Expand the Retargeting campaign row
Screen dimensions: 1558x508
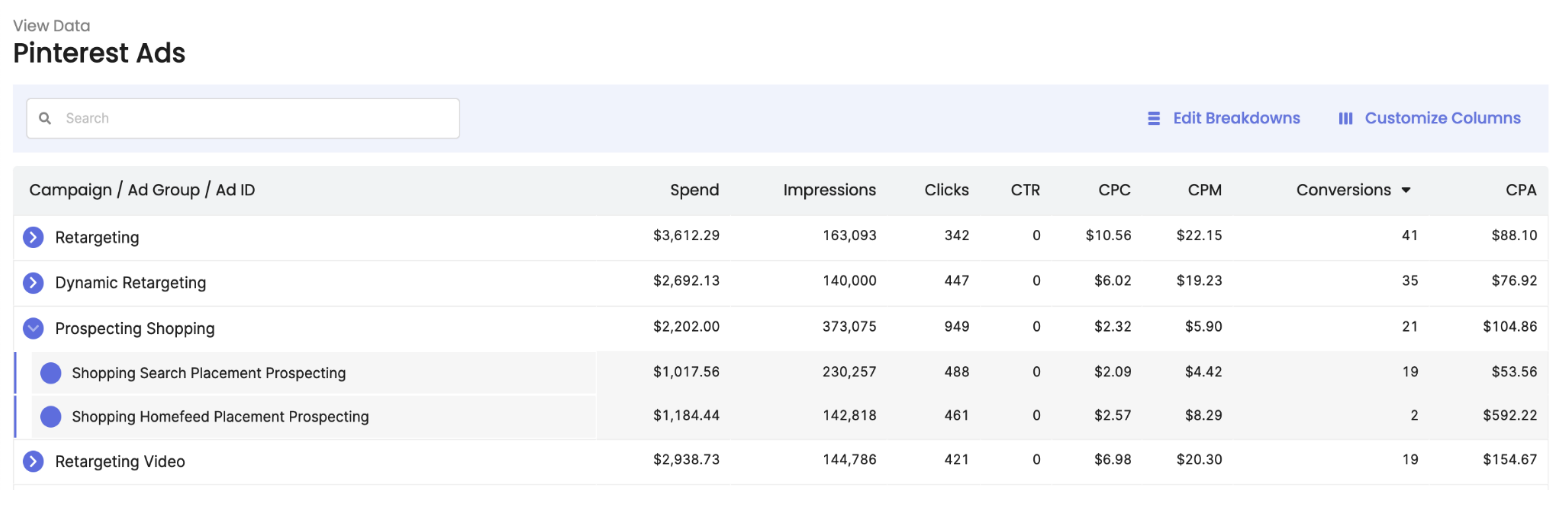click(33, 238)
